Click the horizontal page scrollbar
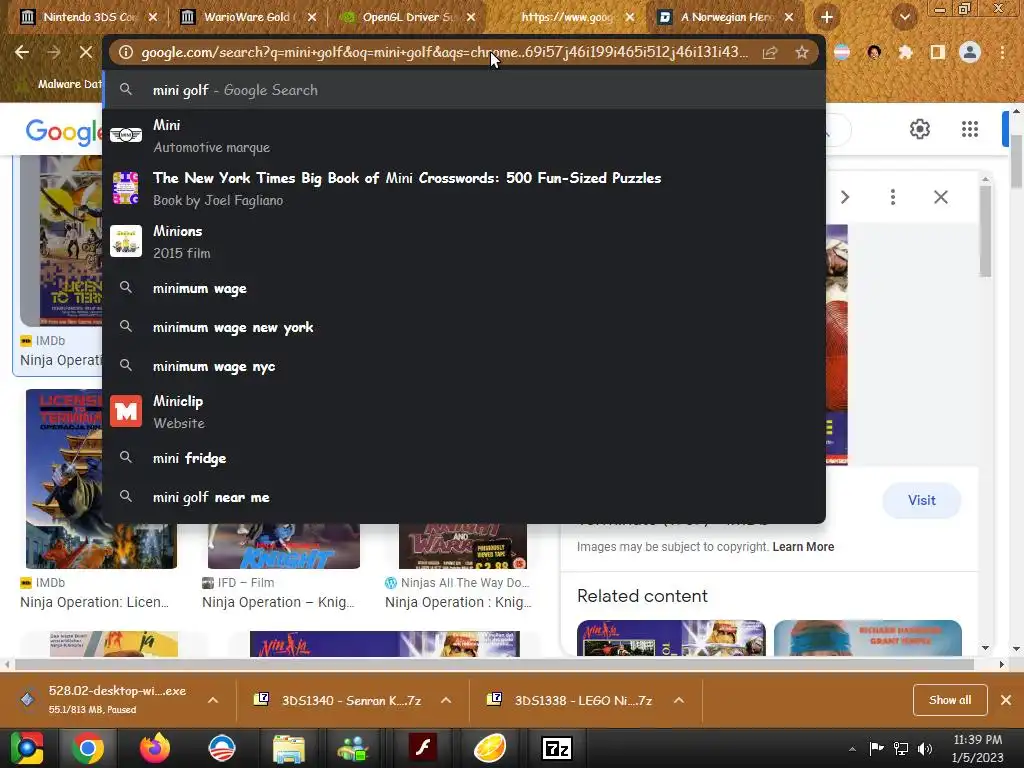The height and width of the screenshot is (768, 1024). (x=494, y=664)
